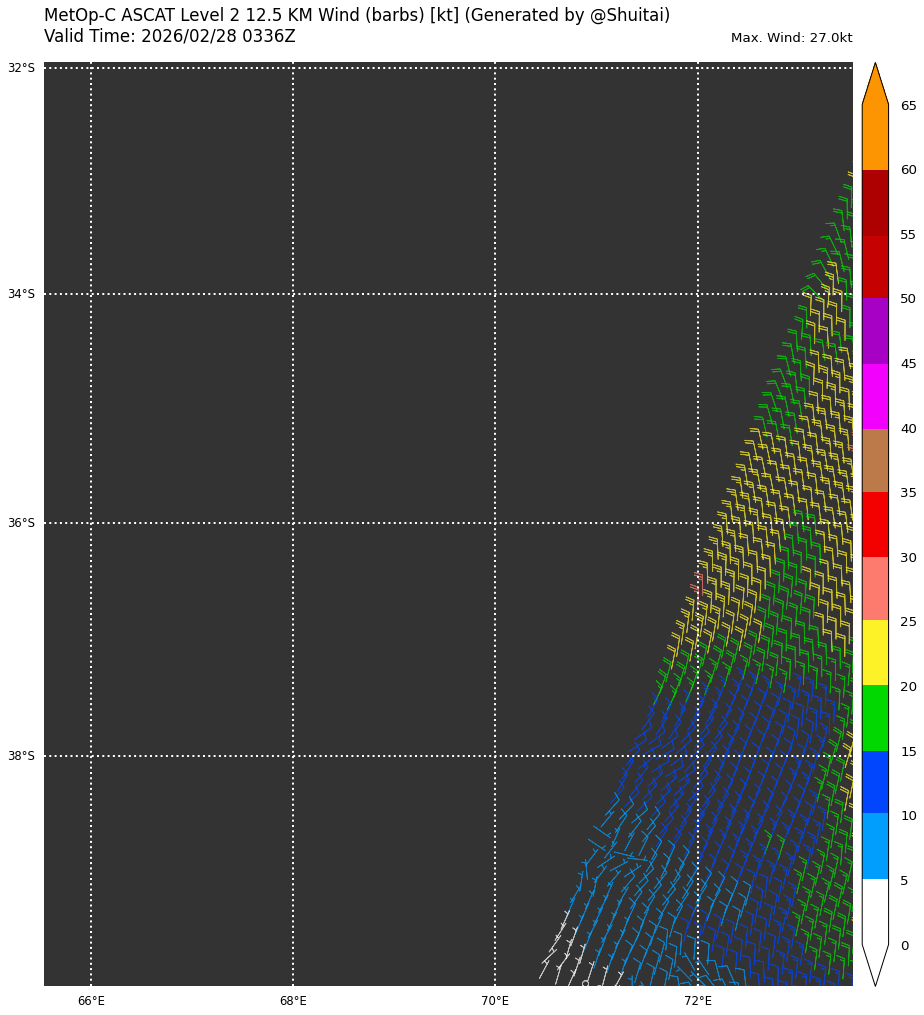Pick the brown 35-40 kt color band
Viewport: 924px width, 1015px height.
pos(875,460)
